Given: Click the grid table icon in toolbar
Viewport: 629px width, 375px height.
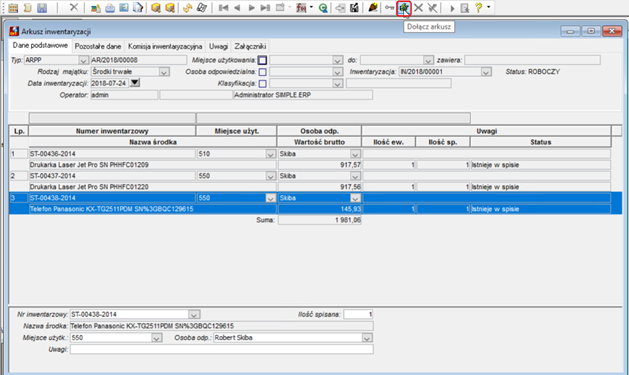Looking at the screenshot, I should 13,8.
